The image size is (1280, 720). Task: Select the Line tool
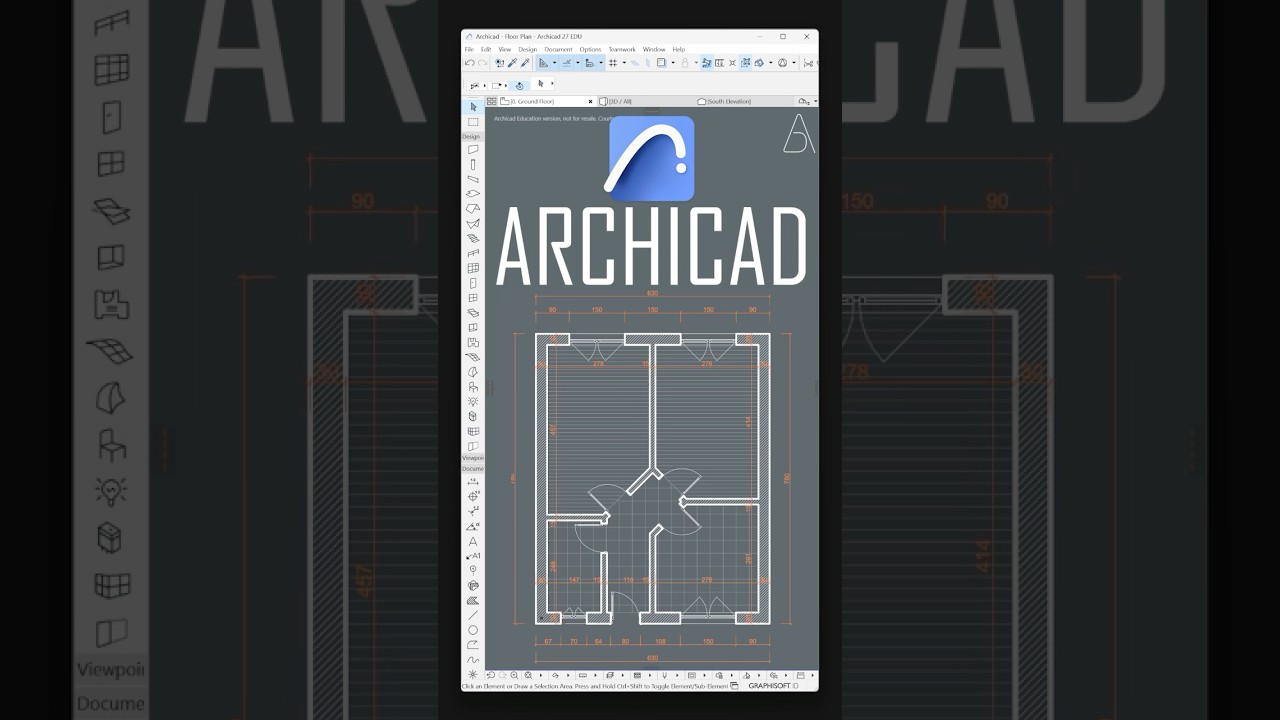[x=473, y=615]
